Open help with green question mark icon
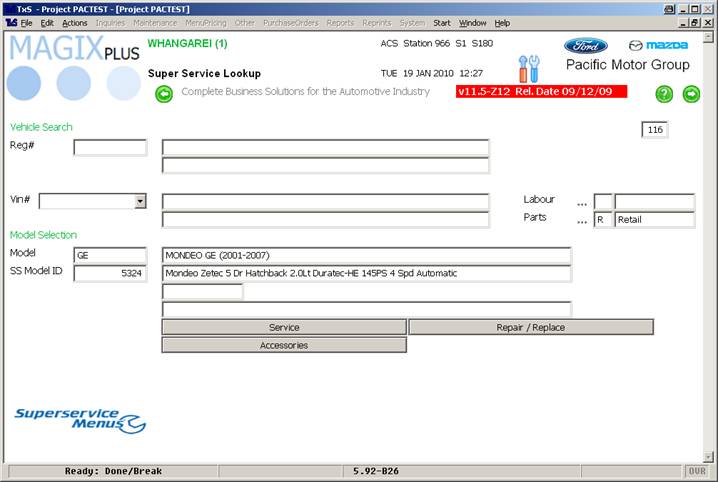718x482 pixels. pyautogui.click(x=664, y=94)
